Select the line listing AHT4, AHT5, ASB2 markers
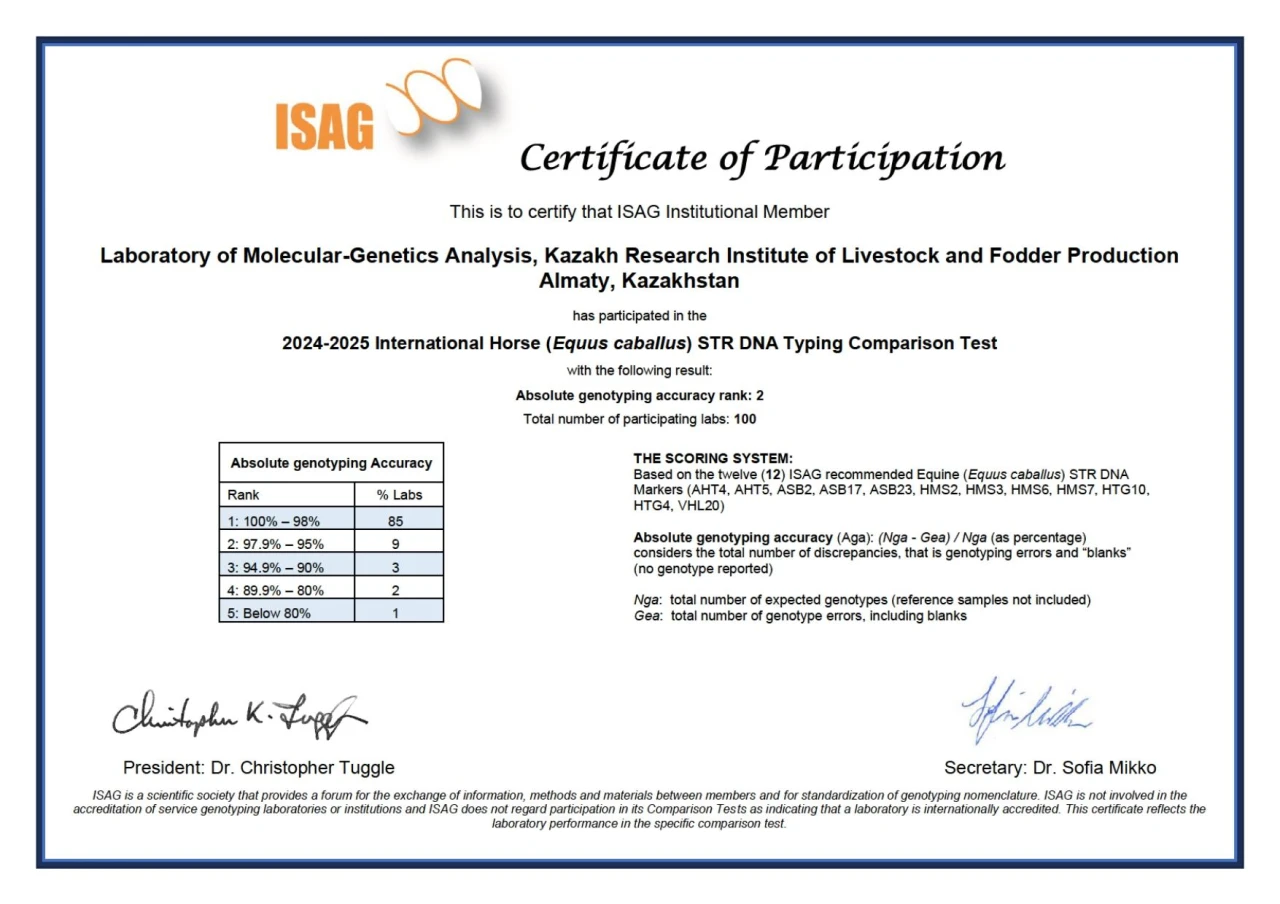 (891, 490)
